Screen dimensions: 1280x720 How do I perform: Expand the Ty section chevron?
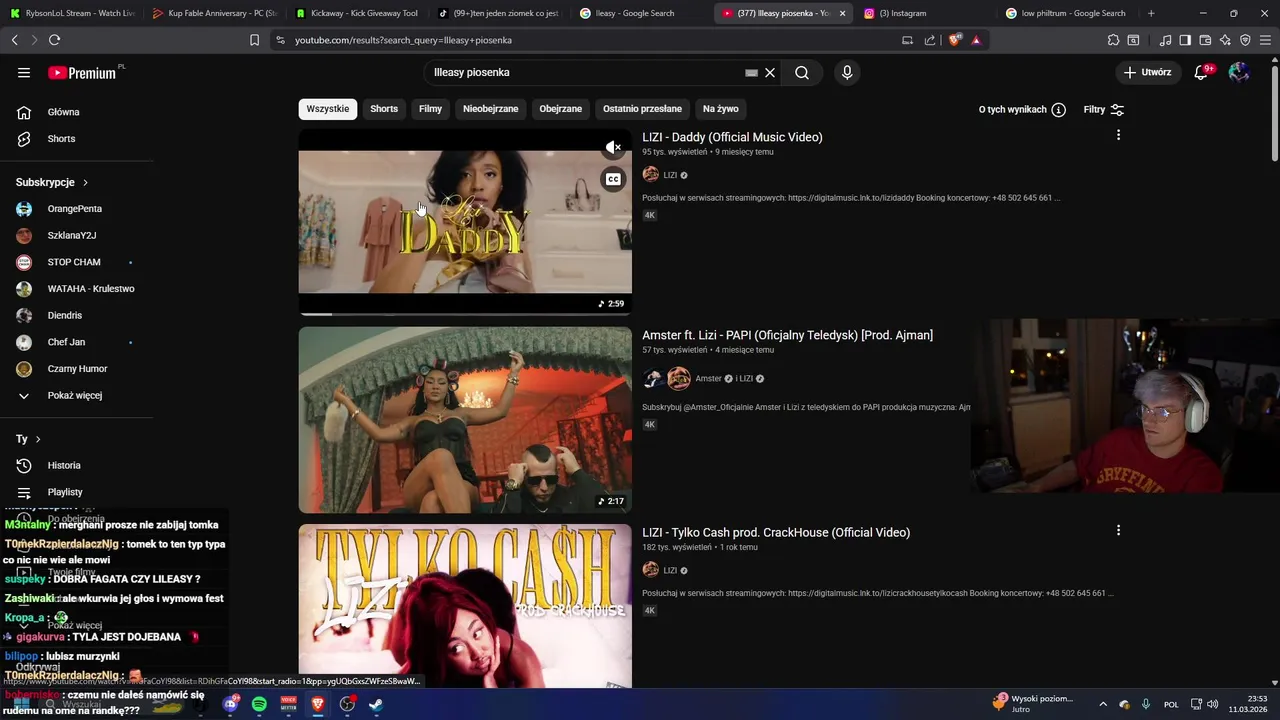pos(38,439)
